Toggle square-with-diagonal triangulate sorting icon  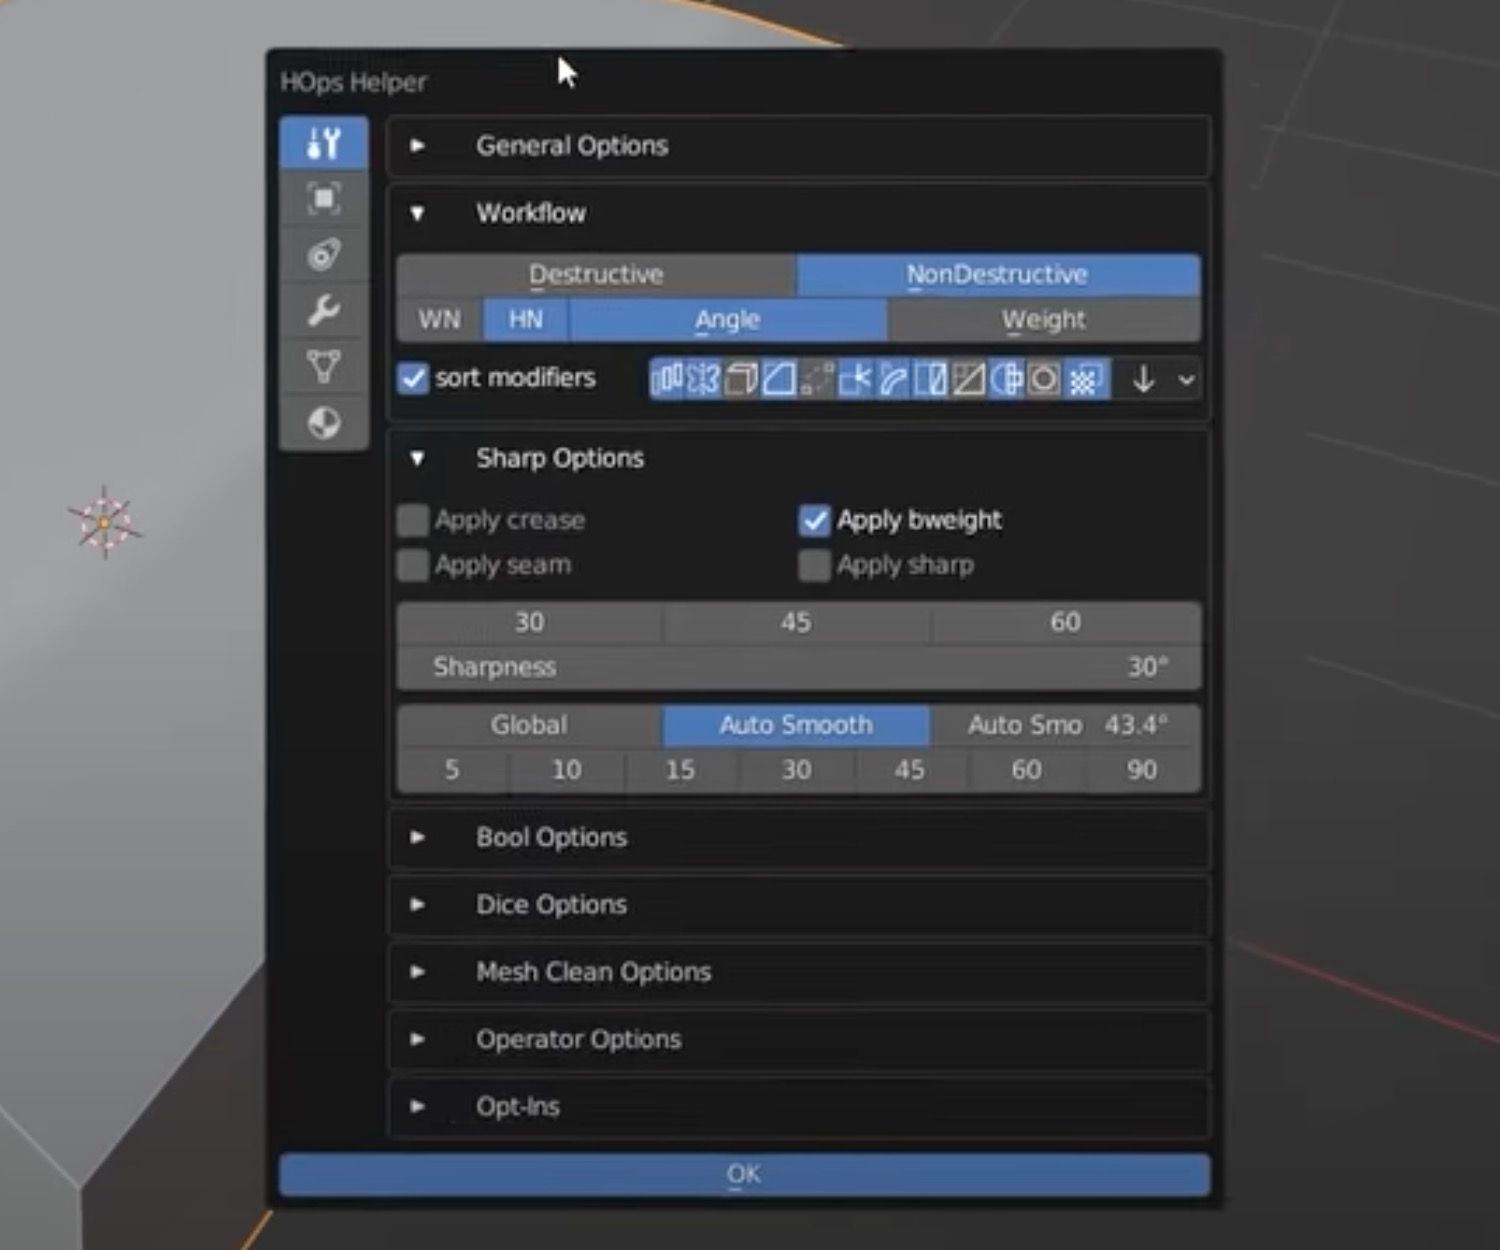(969, 379)
